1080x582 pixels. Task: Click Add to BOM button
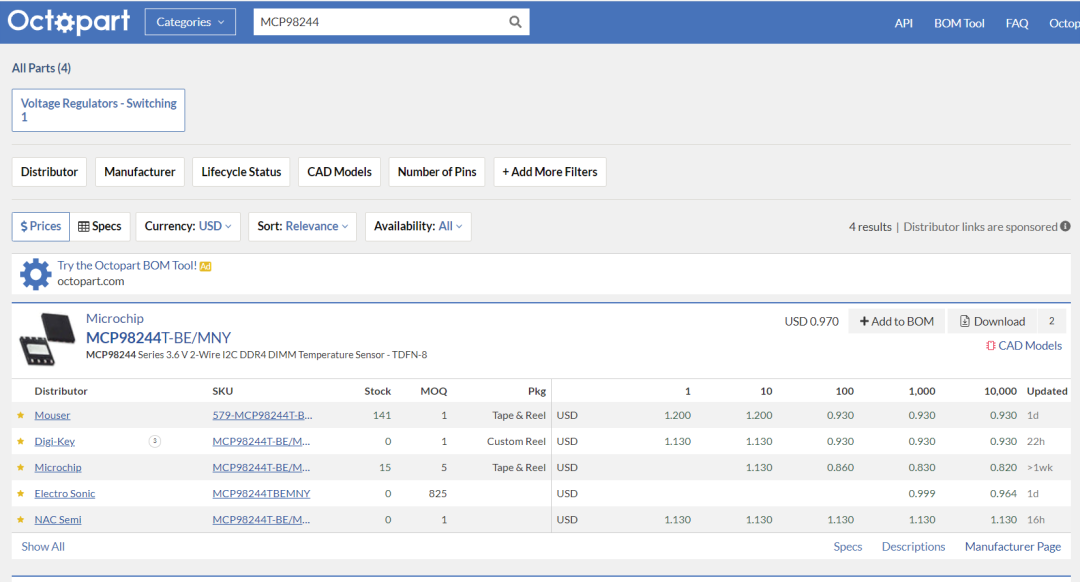pyautogui.click(x=896, y=321)
